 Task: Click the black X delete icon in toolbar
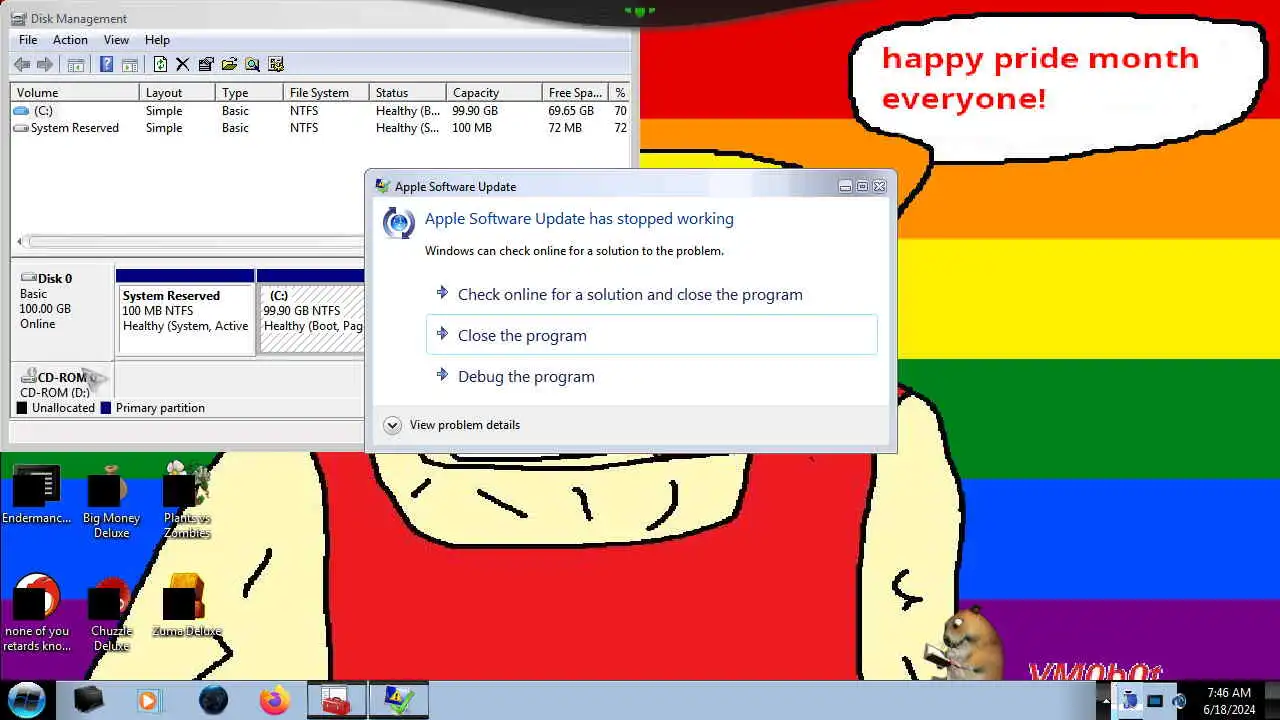[x=182, y=64]
